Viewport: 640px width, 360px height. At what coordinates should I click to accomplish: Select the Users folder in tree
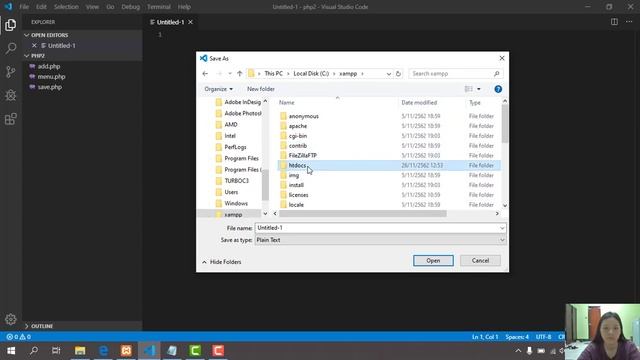tap(231, 192)
